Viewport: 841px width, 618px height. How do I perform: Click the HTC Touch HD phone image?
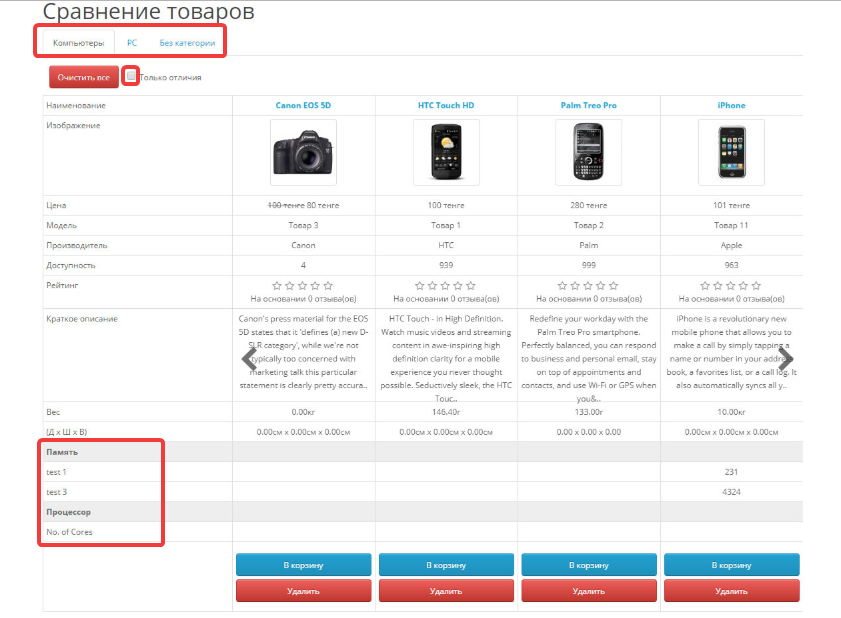(446, 152)
